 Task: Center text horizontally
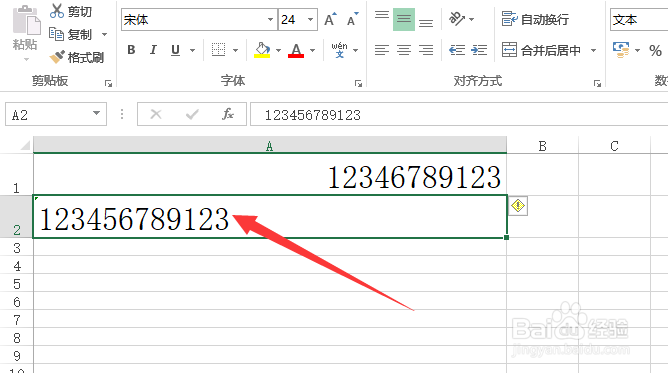404,50
